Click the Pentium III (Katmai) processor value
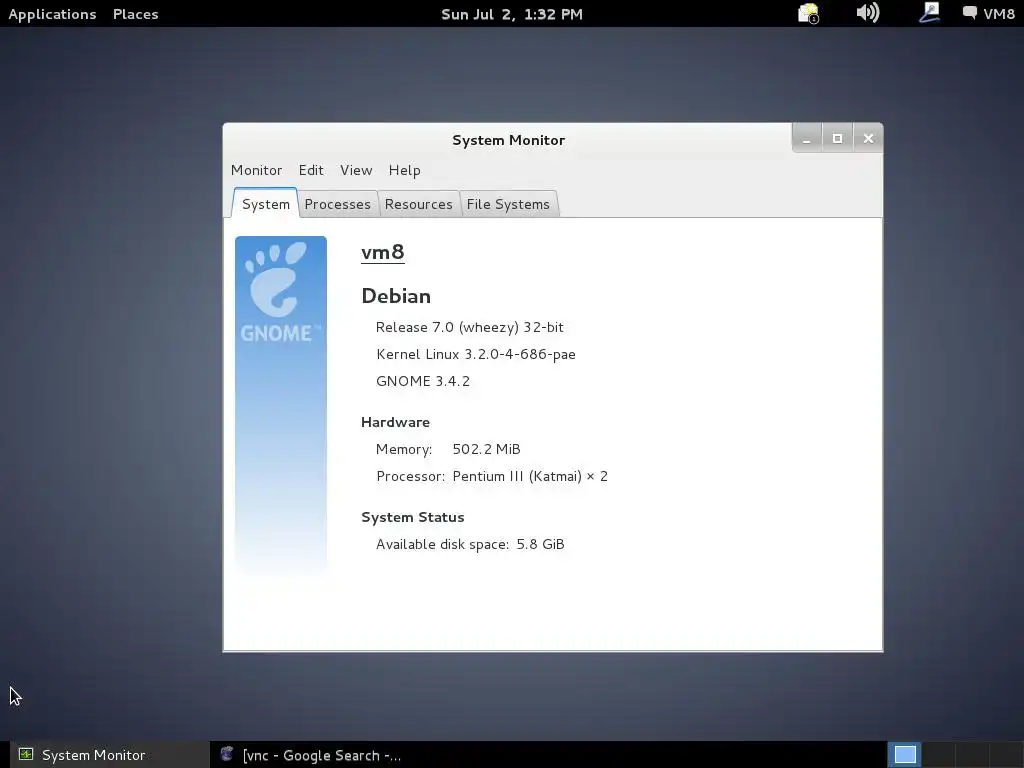This screenshot has height=768, width=1024. click(x=530, y=477)
